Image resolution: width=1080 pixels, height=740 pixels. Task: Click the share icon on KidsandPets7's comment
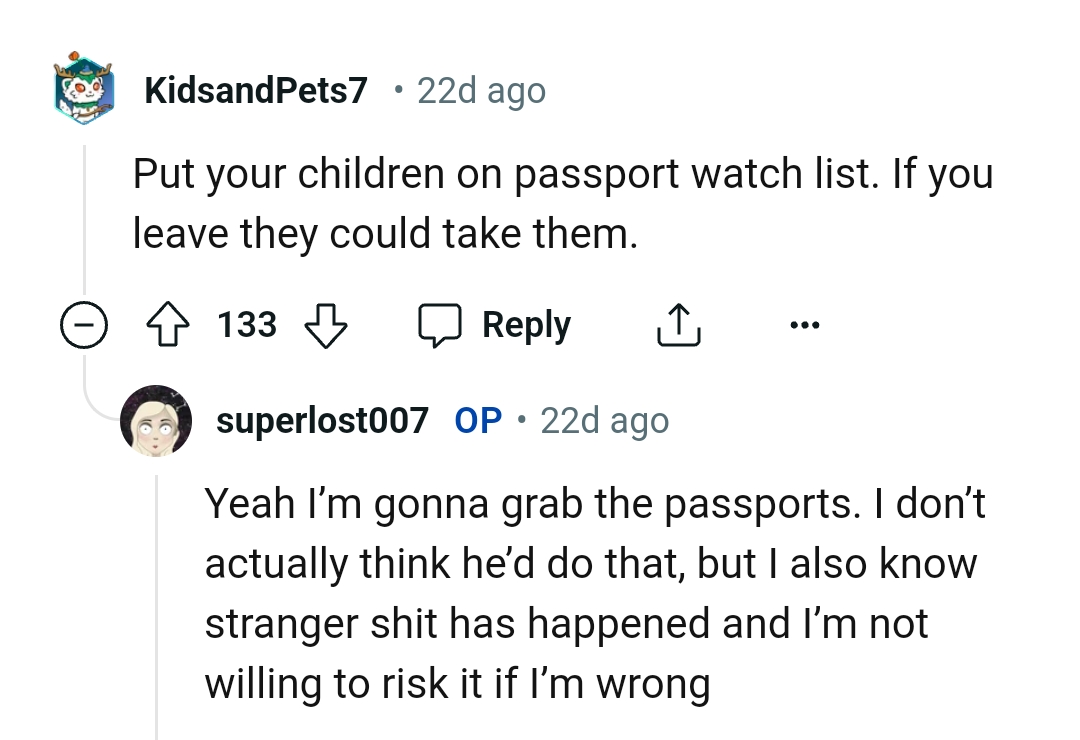678,324
